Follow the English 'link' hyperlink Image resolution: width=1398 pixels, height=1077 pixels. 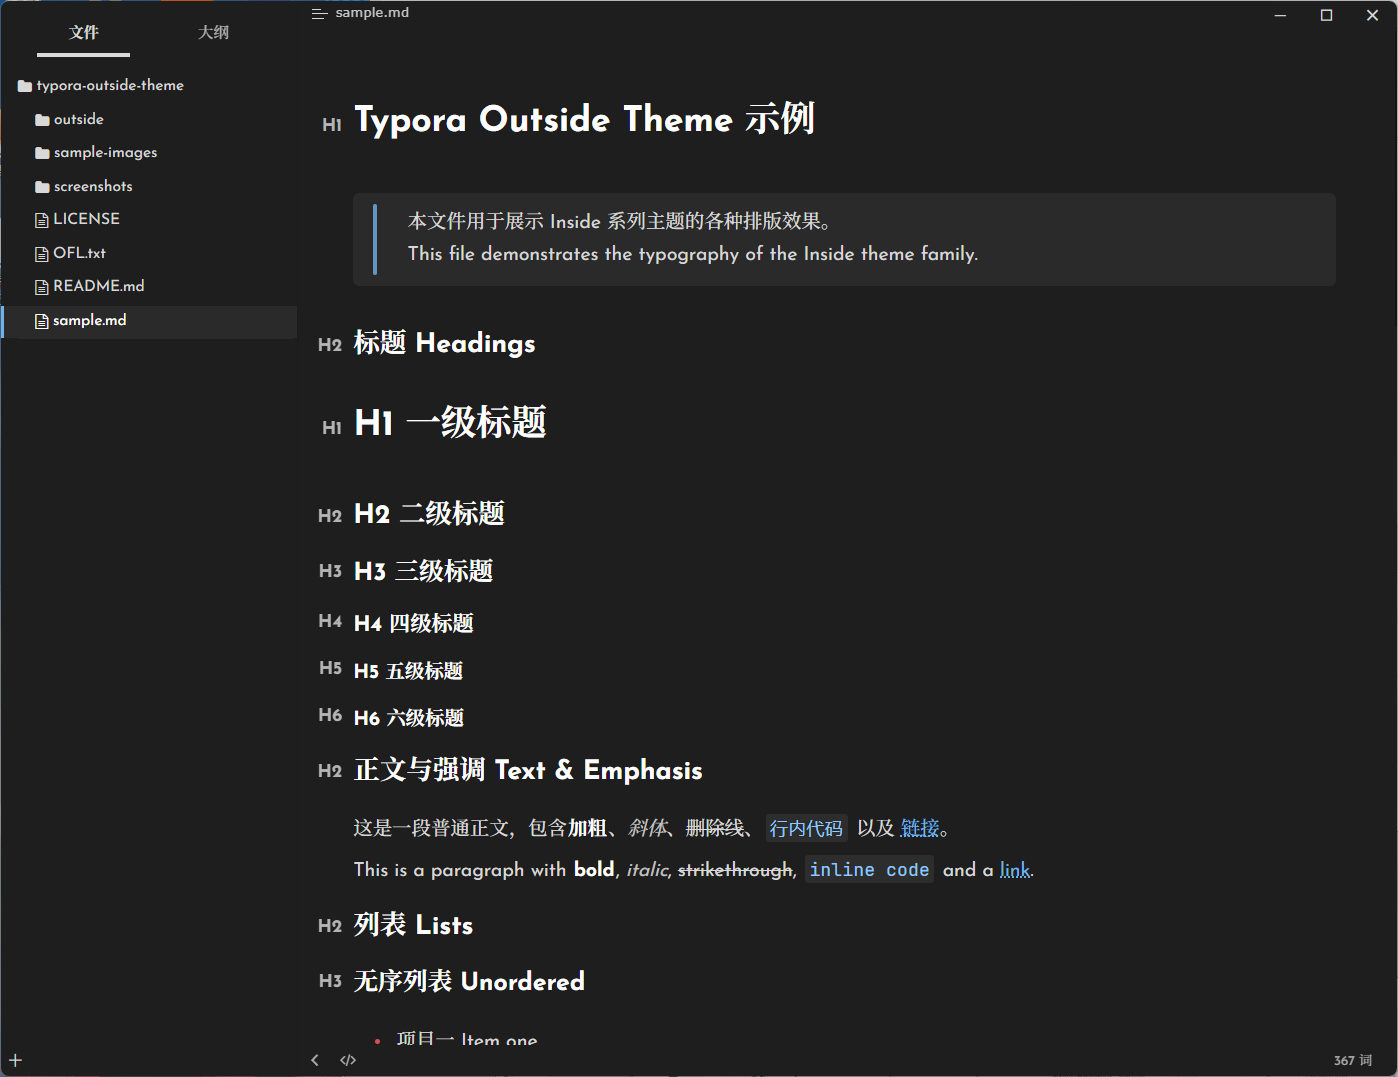tap(1015, 870)
